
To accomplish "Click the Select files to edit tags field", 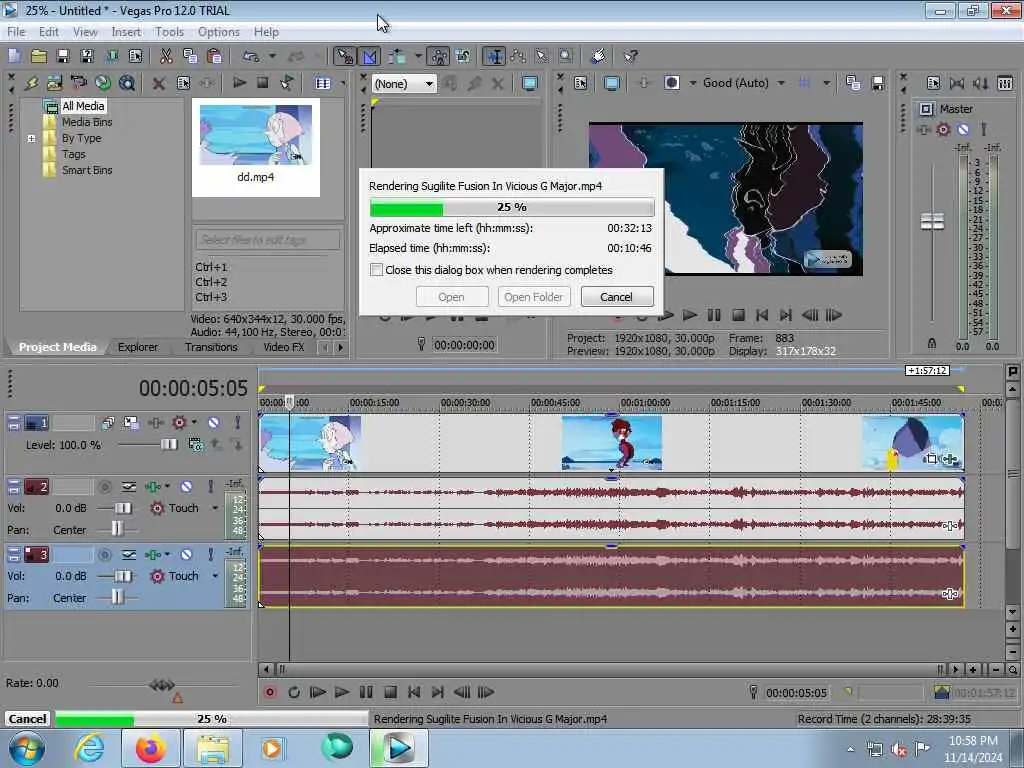I will [x=266, y=240].
